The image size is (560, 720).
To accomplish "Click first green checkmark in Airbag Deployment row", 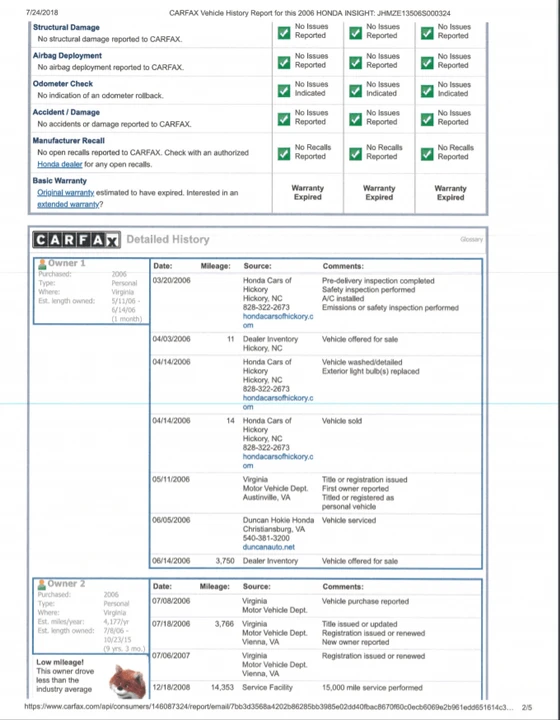I will coord(284,62).
